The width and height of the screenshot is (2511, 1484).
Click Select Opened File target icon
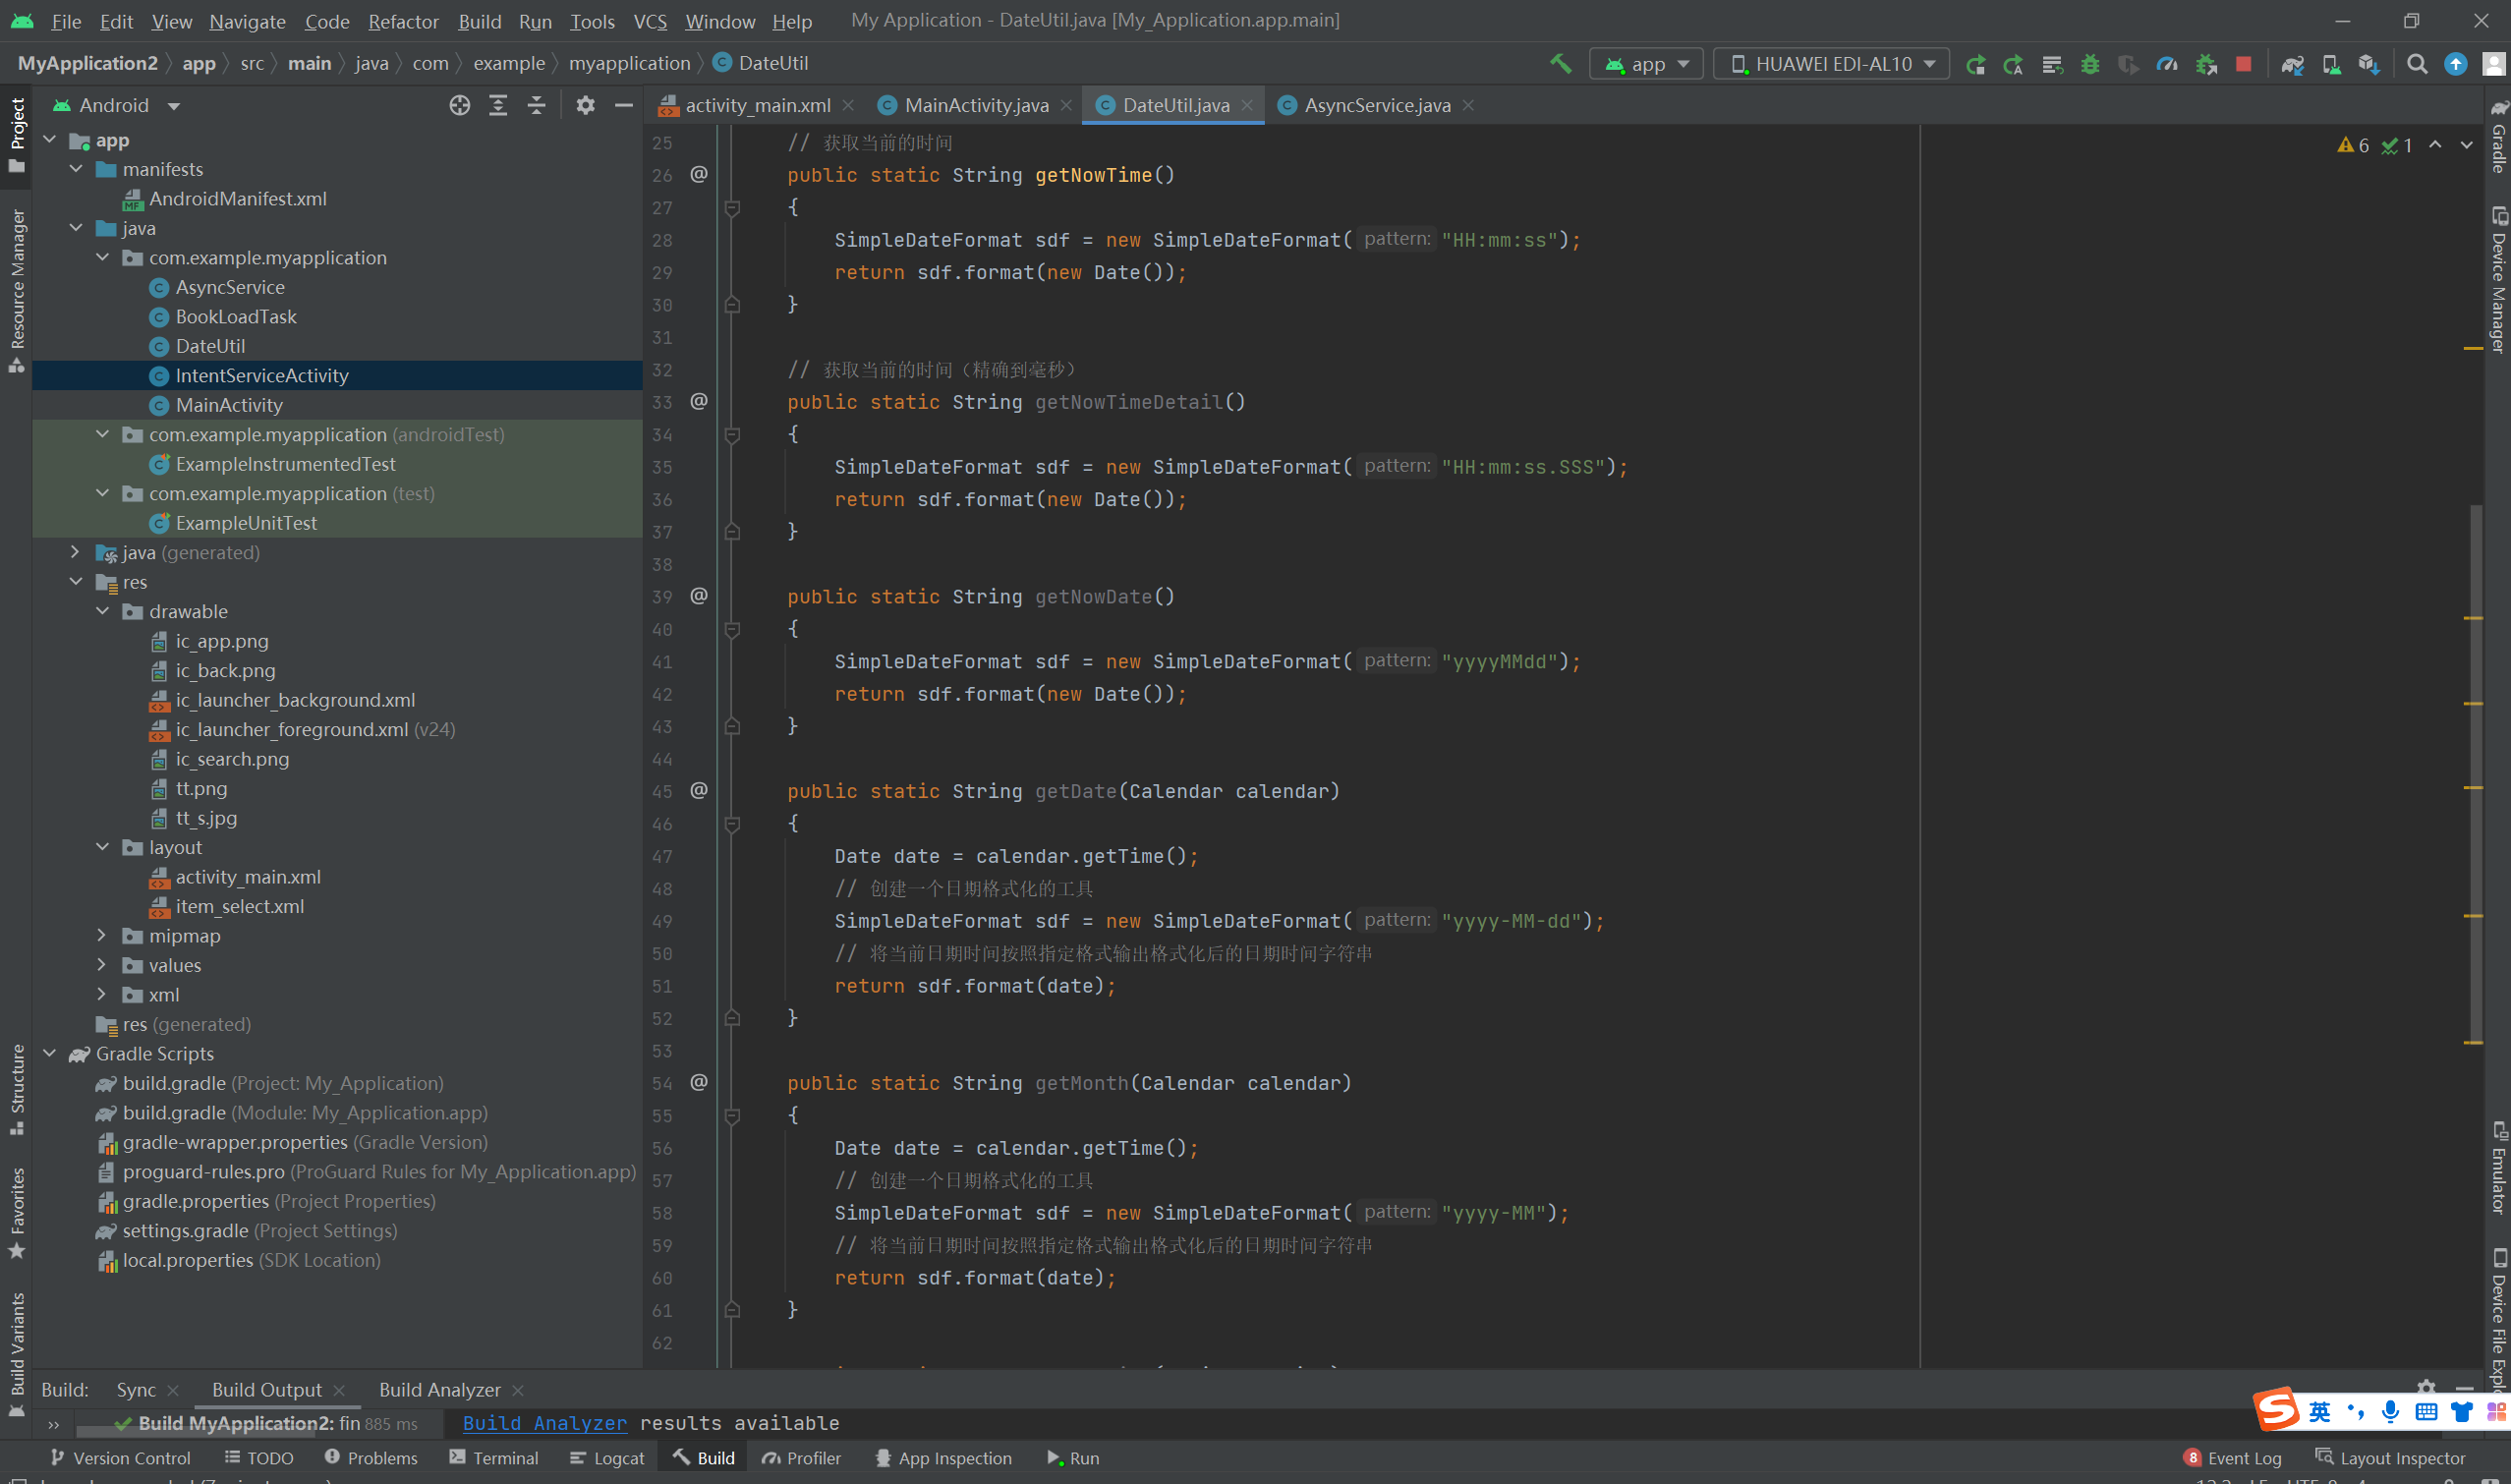(459, 105)
